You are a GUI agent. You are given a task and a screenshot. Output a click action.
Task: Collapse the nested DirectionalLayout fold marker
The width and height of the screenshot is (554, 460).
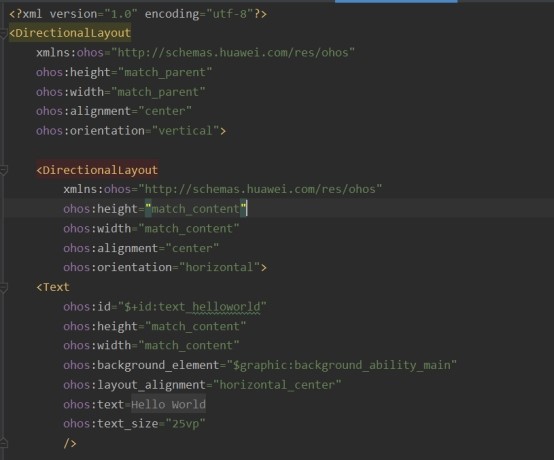3,171
